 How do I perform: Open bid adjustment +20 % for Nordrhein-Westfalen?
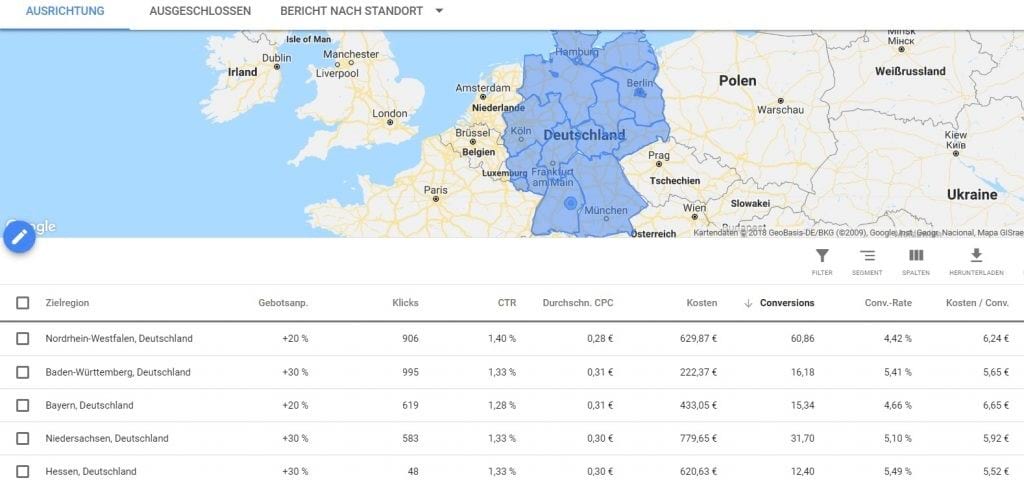(290, 339)
